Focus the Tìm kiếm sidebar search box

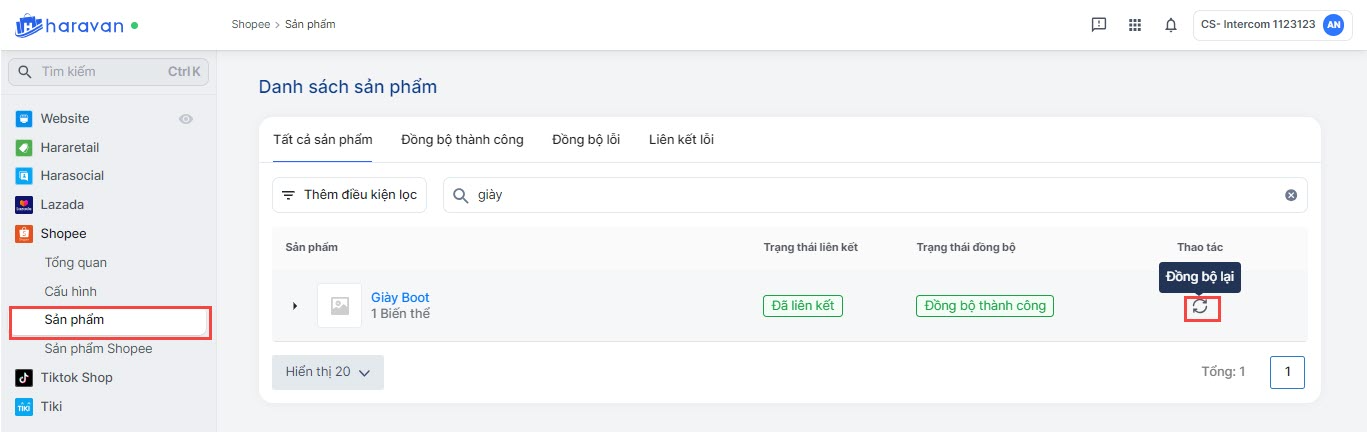[105, 72]
